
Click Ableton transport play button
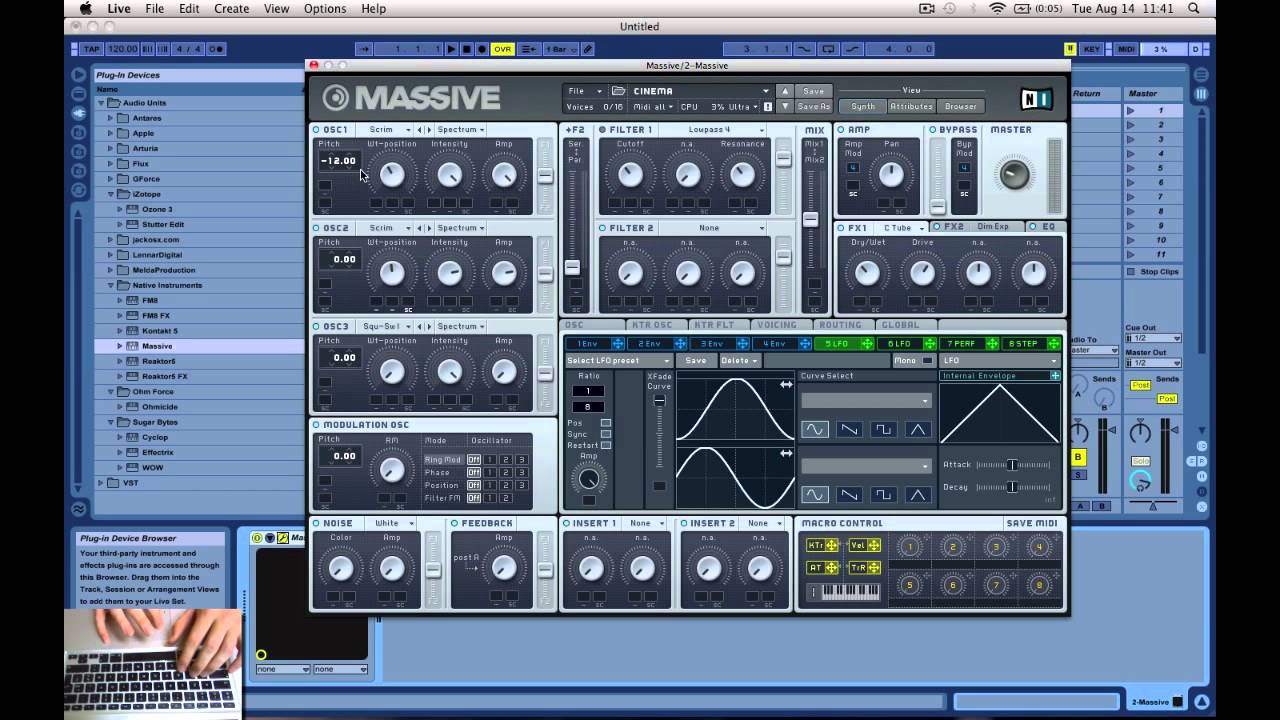(x=451, y=49)
